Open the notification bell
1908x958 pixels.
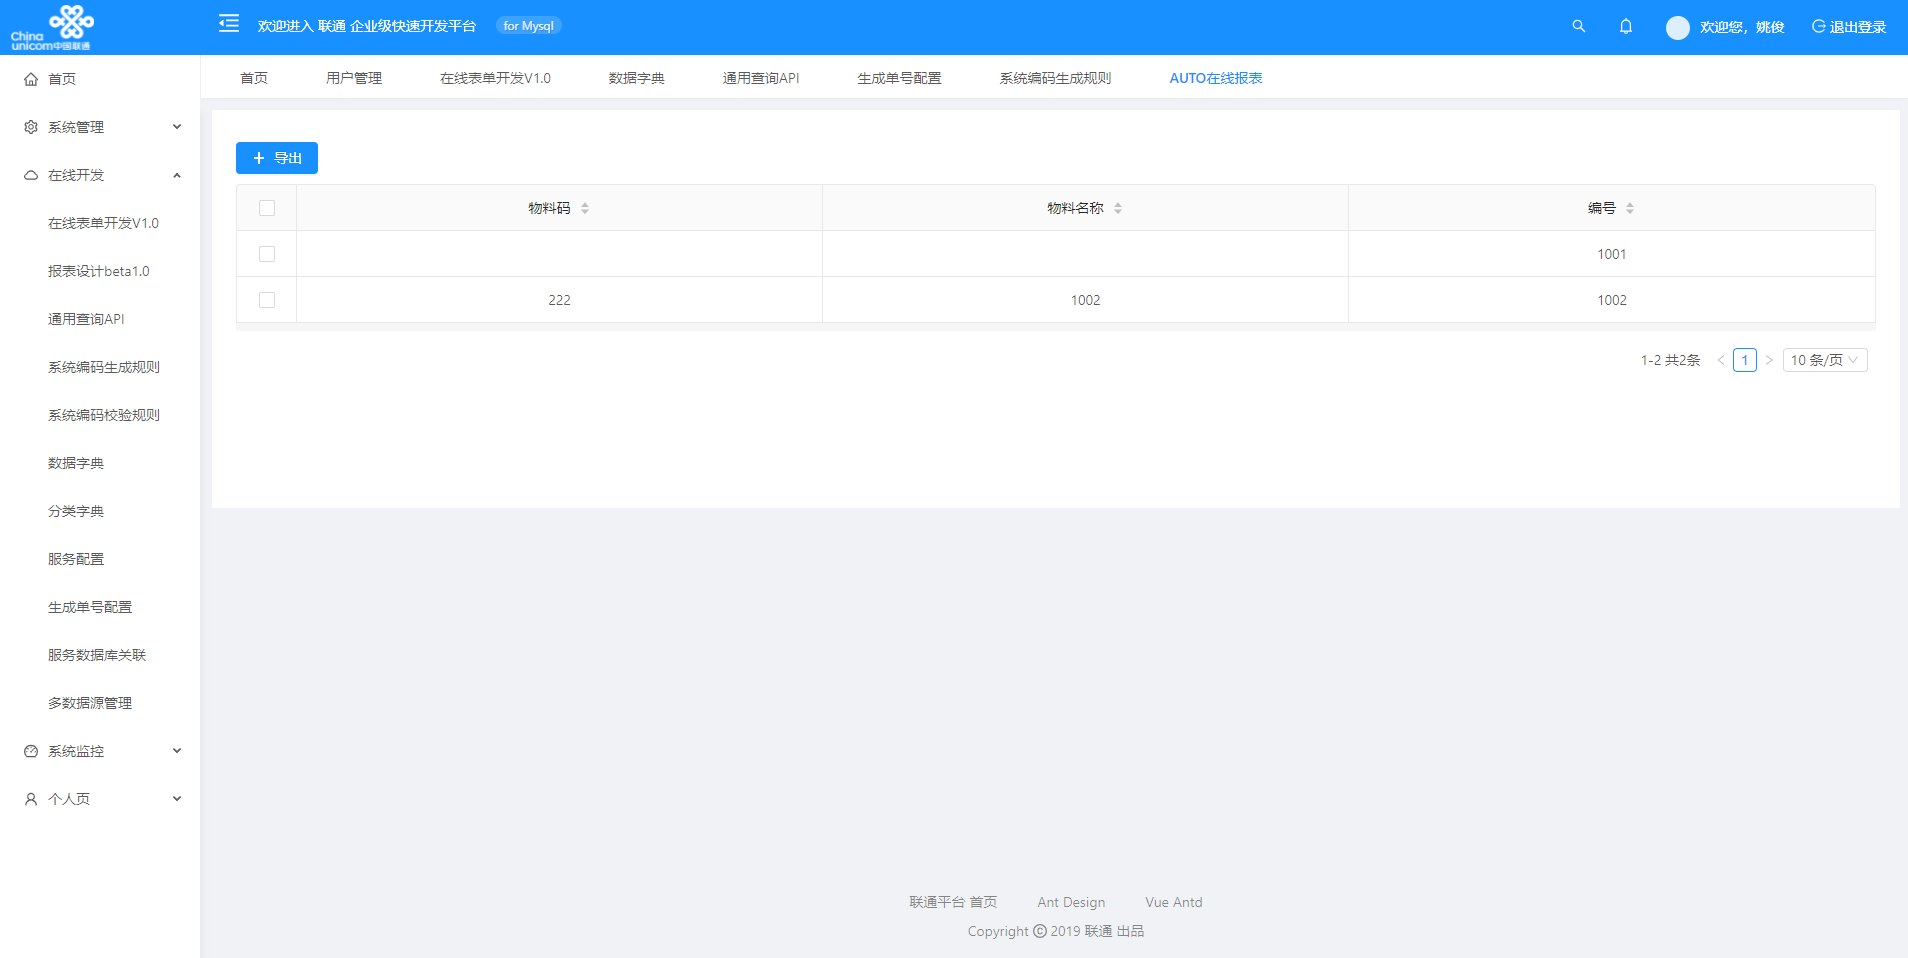(1626, 26)
